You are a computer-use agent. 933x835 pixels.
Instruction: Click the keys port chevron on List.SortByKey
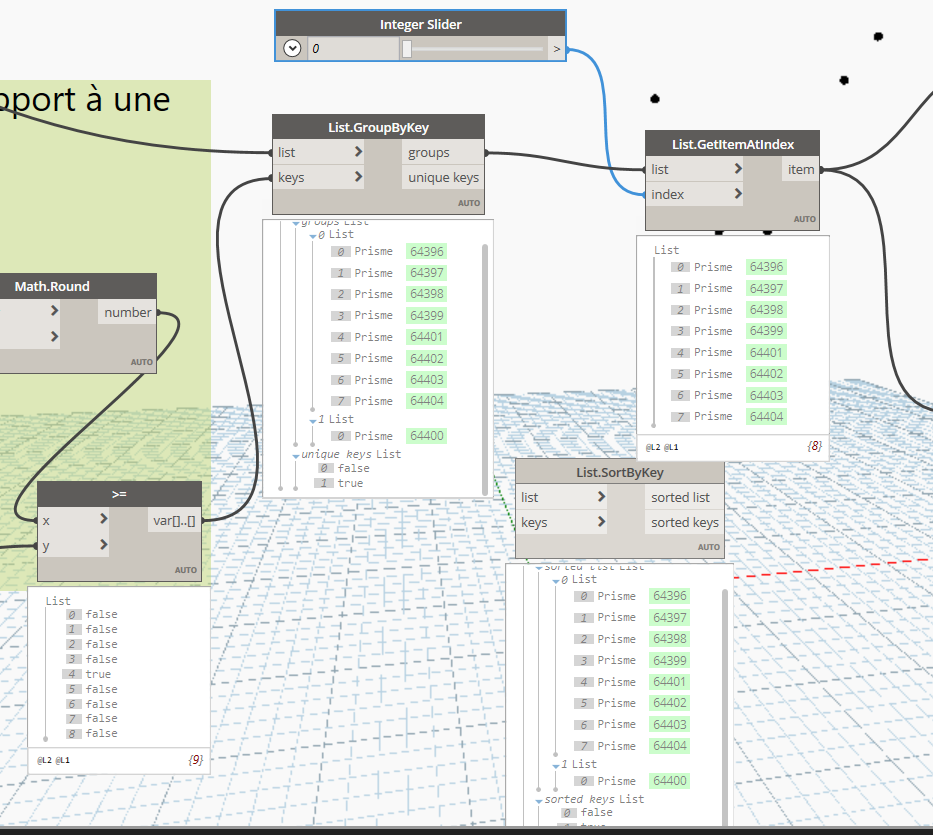click(x=601, y=522)
